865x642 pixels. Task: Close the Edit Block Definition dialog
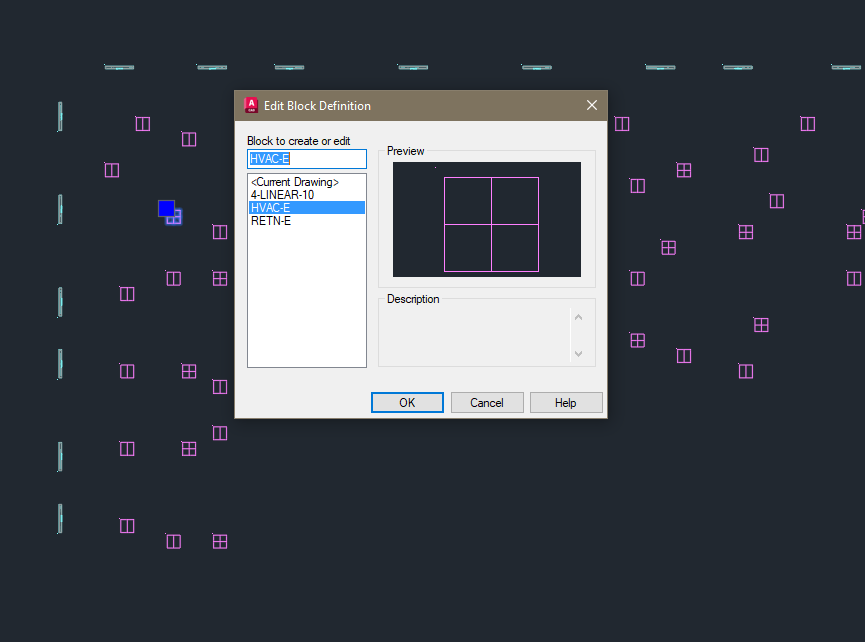pos(591,105)
